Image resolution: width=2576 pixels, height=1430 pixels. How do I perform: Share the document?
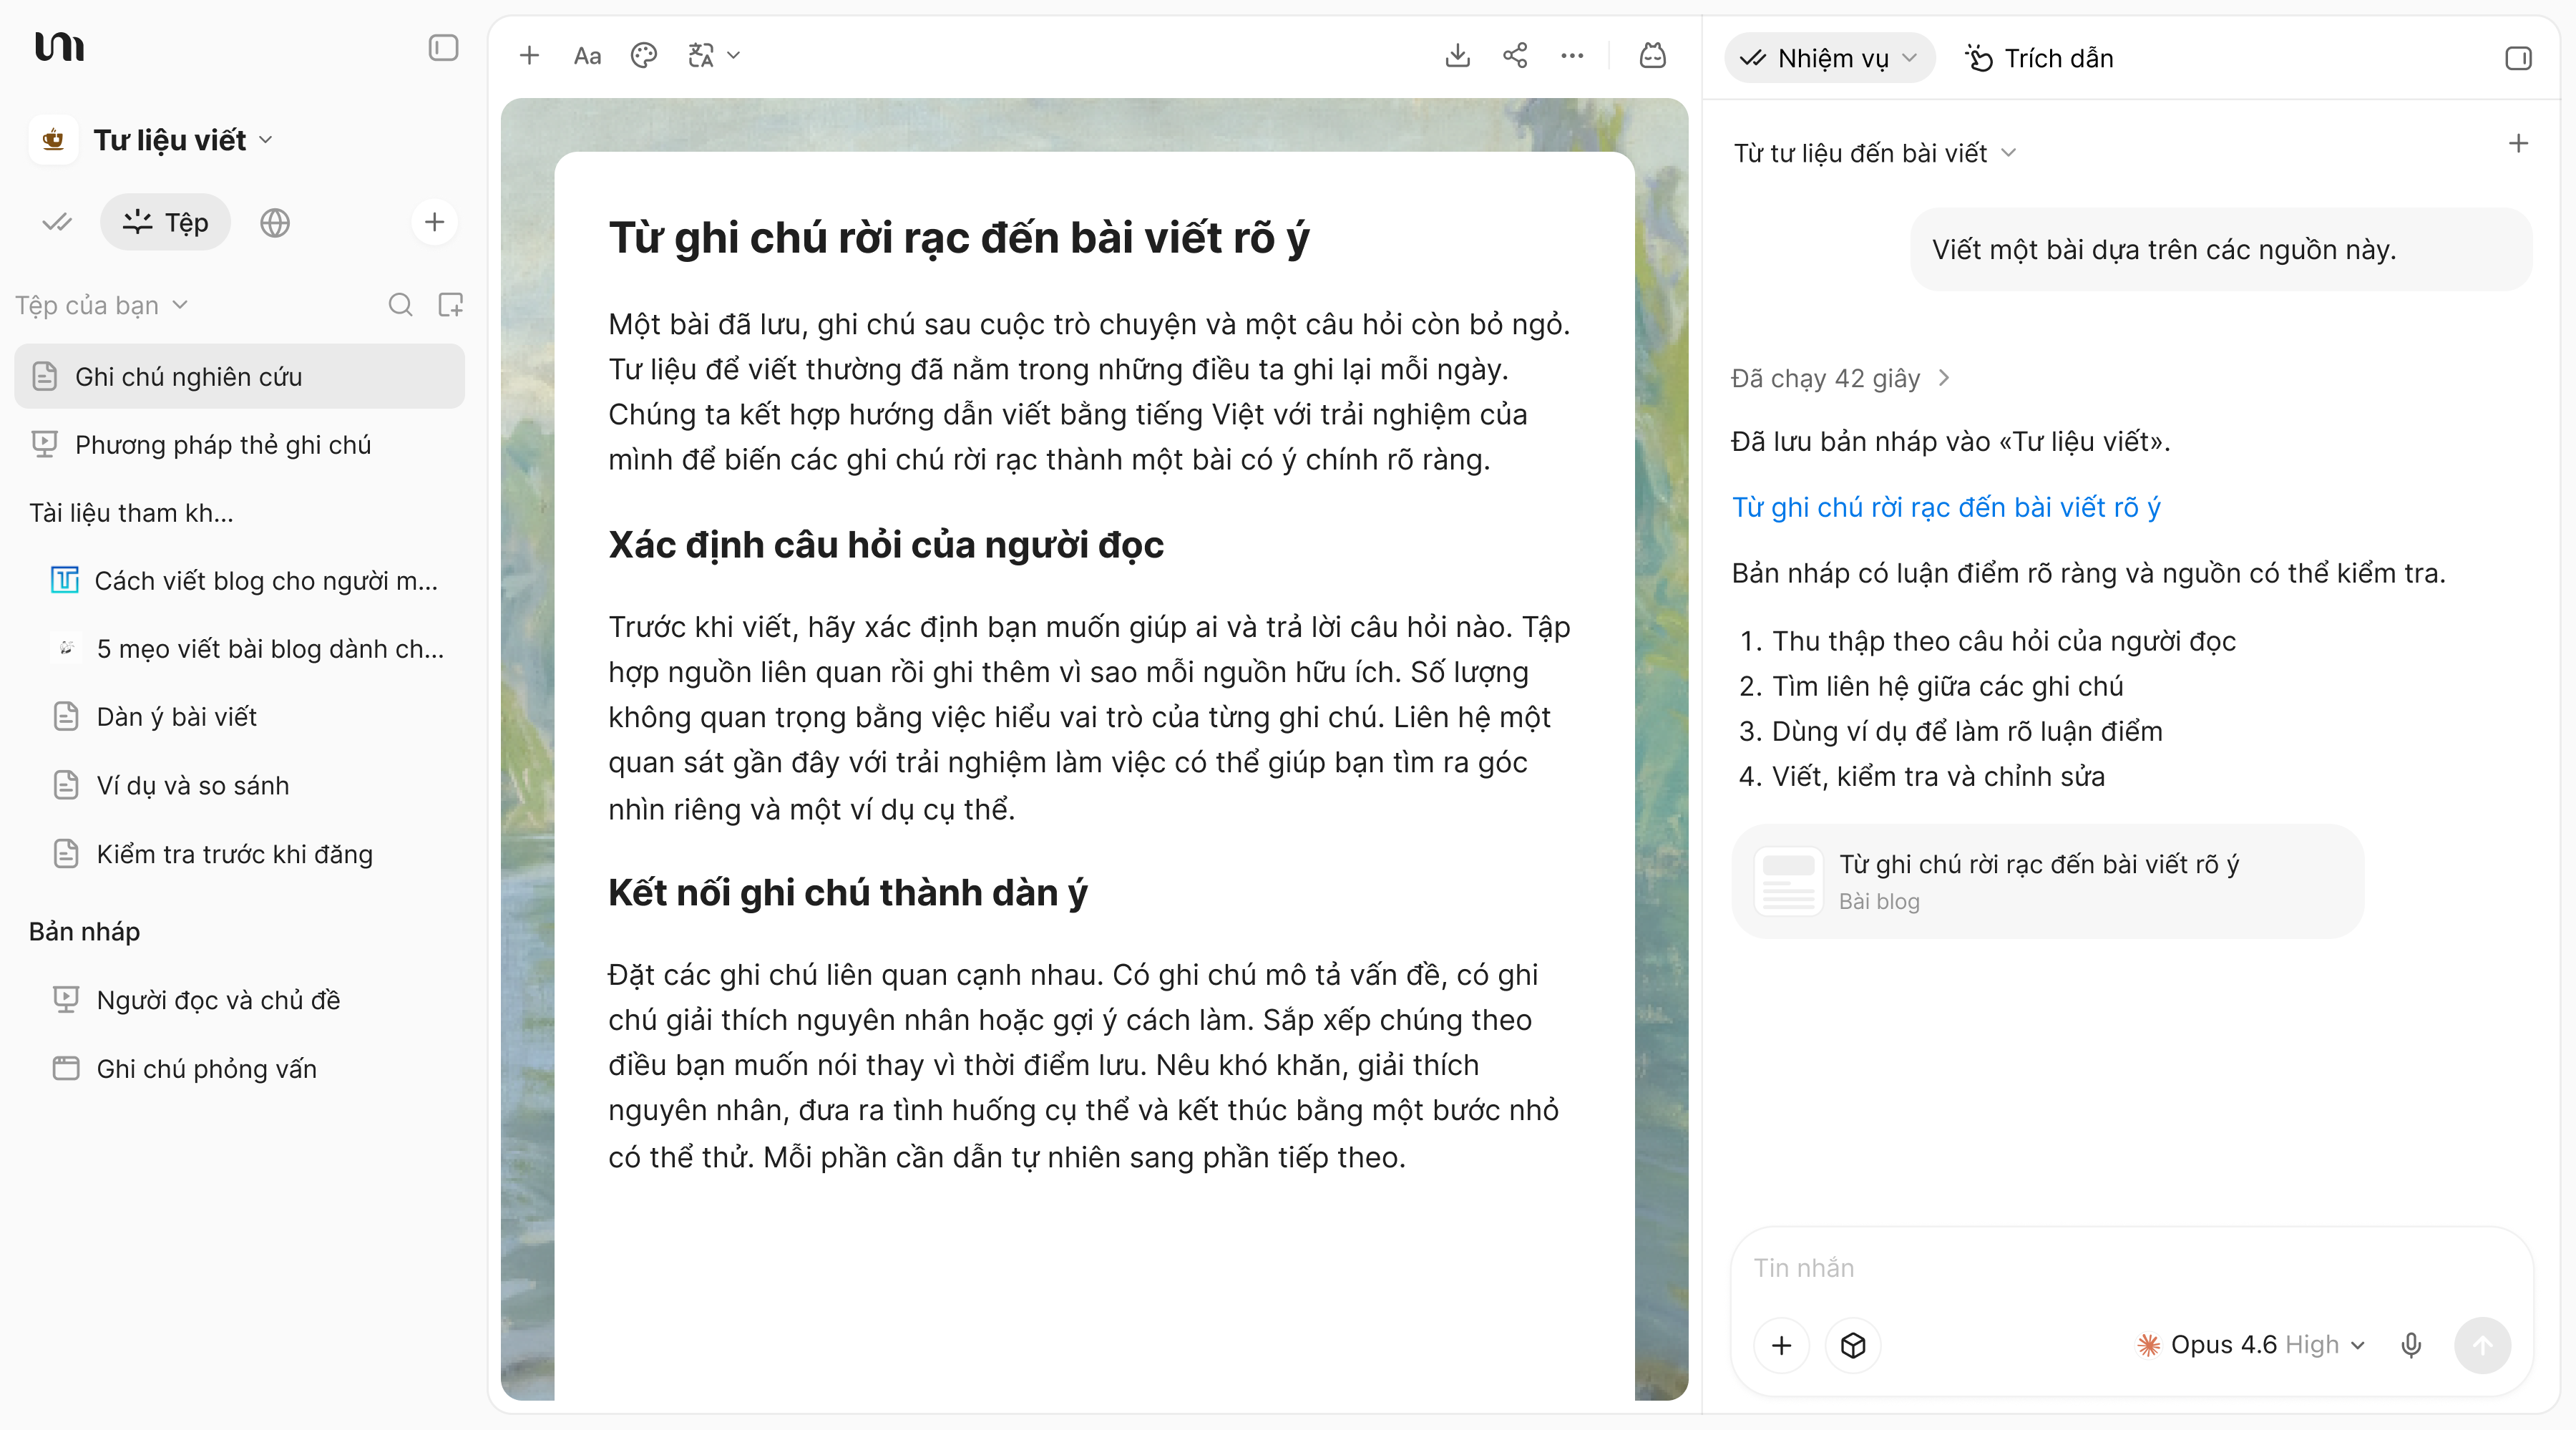[x=1515, y=56]
